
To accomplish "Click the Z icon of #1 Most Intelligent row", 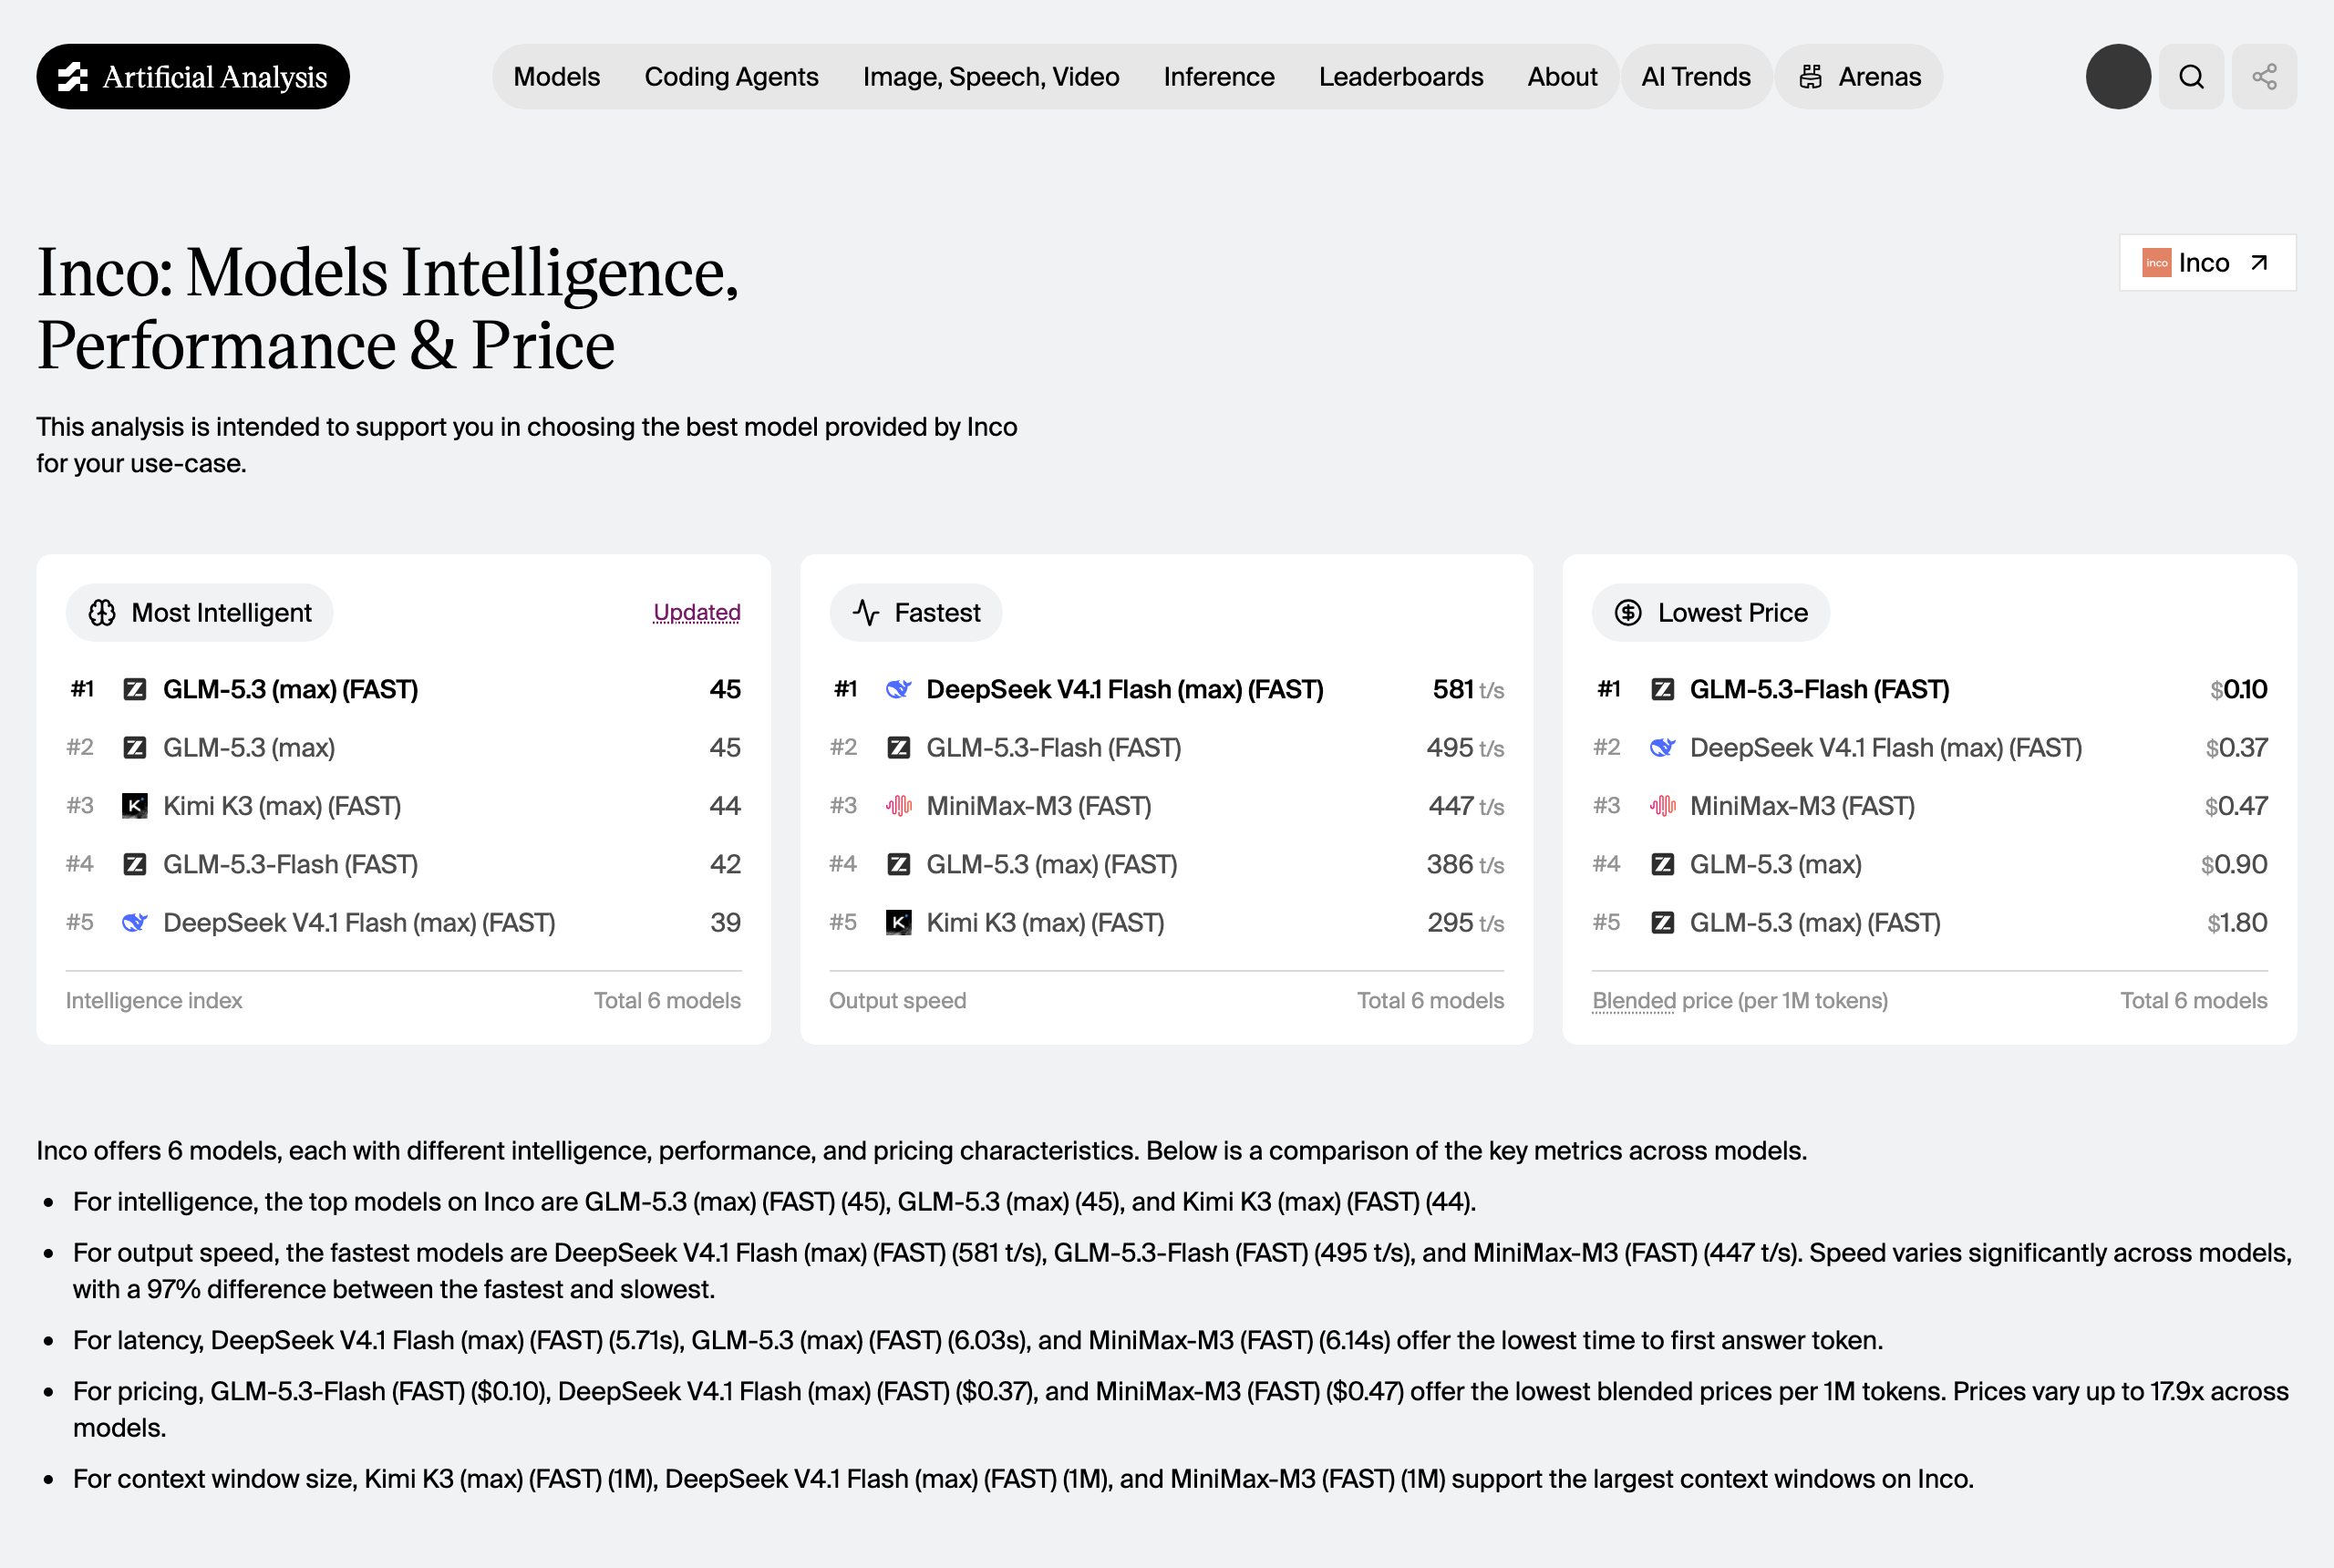I will click(134, 690).
